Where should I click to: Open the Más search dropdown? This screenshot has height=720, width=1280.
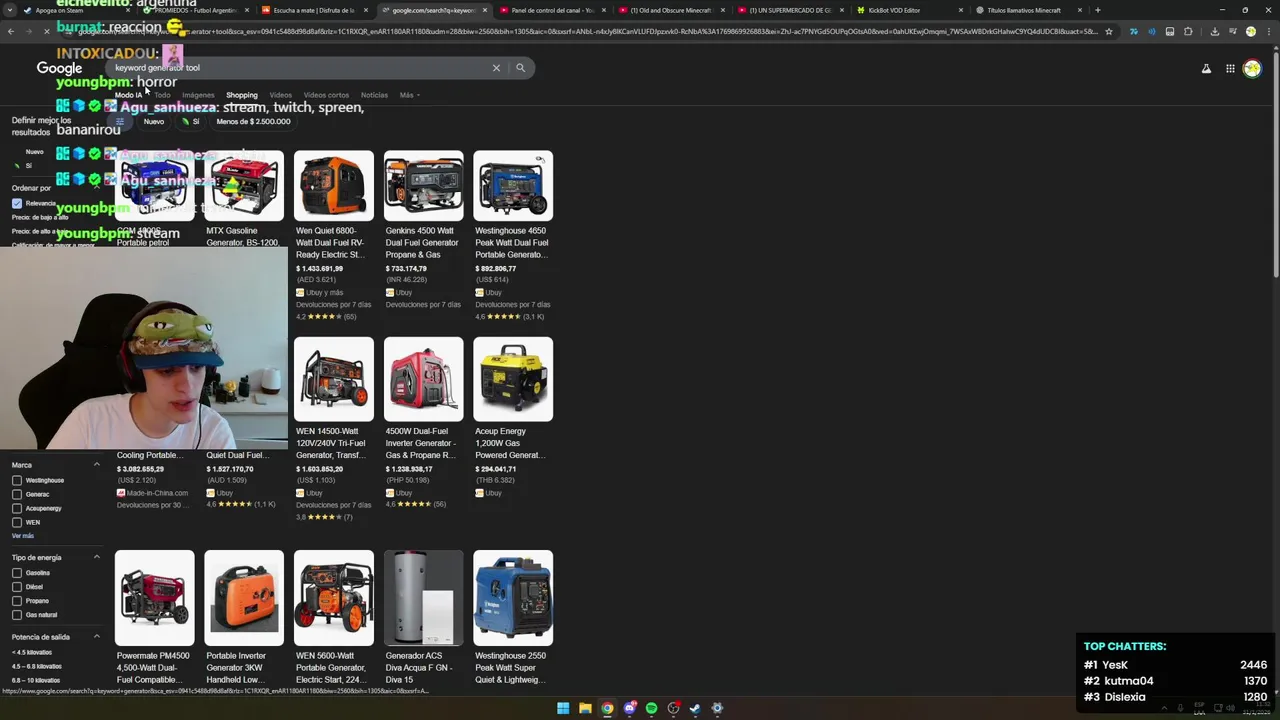tap(409, 95)
